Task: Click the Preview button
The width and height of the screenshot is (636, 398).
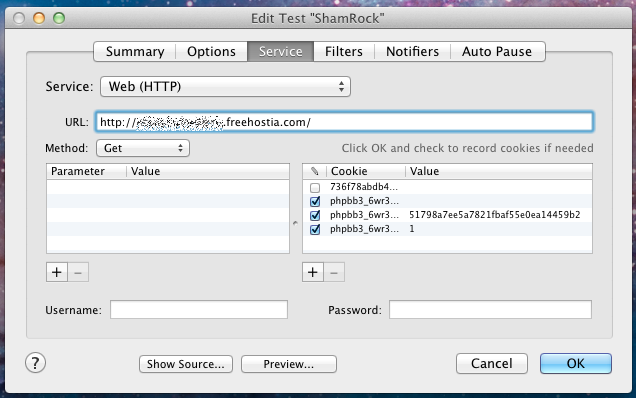Action: (x=289, y=364)
